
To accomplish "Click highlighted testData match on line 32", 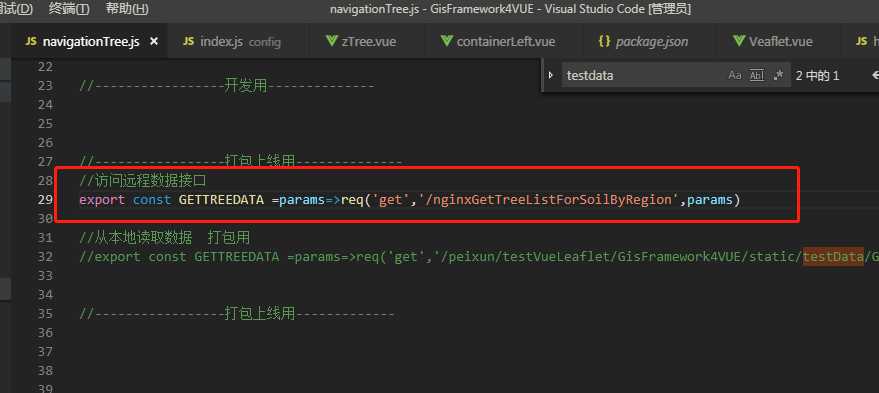I will tap(833, 257).
